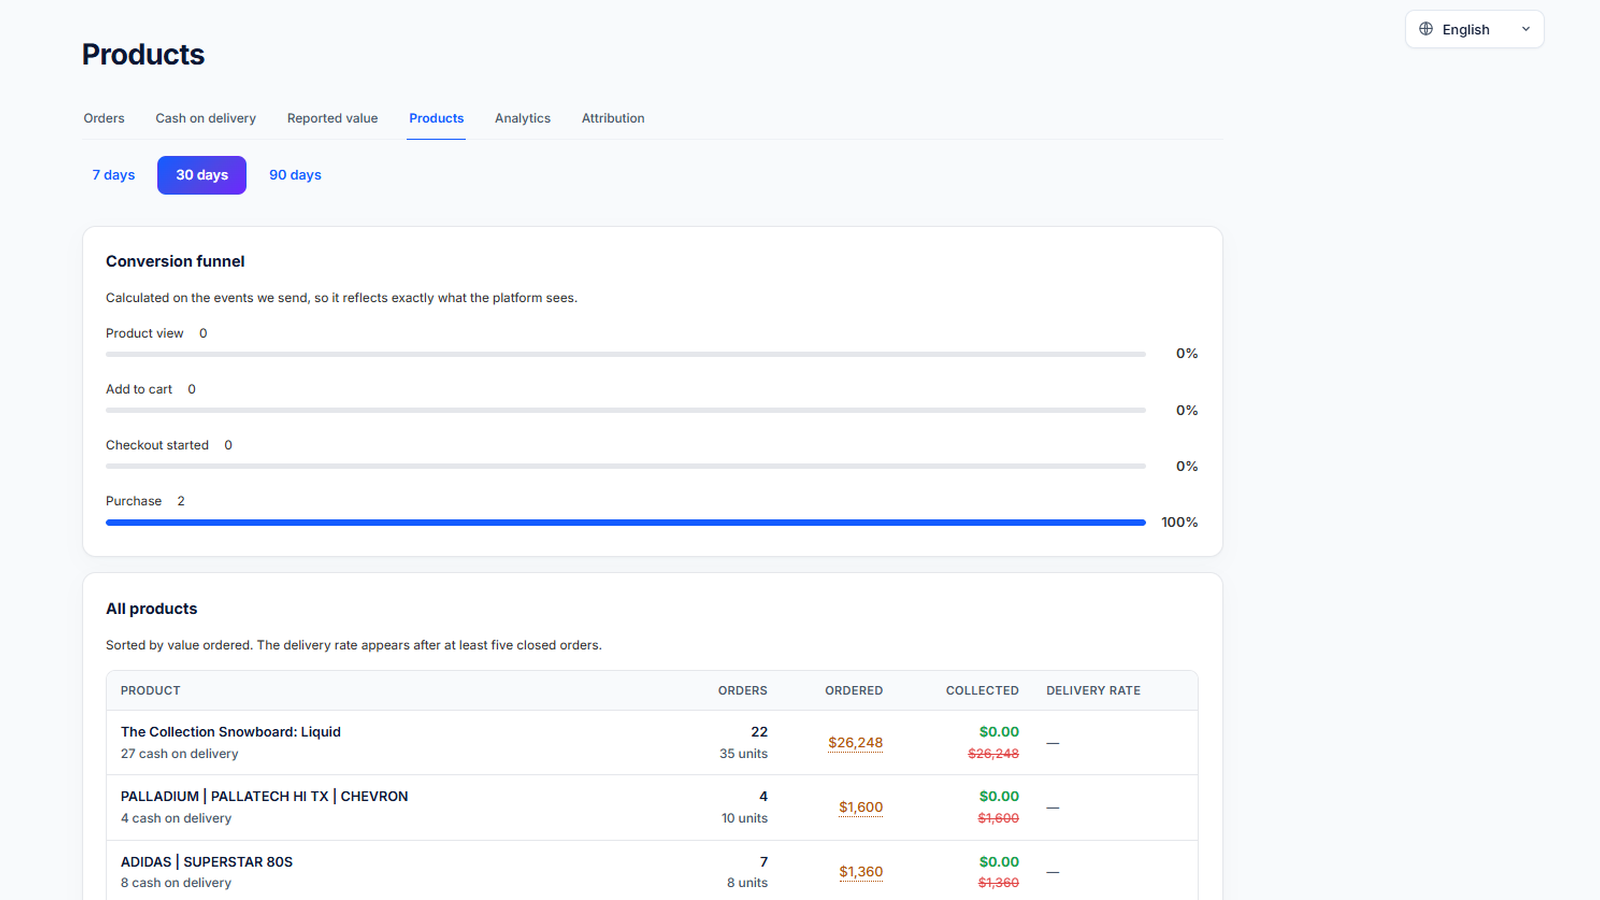Screen dimensions: 1600x900
Task: Click the Purchase funnel progress bar
Action: tap(626, 522)
